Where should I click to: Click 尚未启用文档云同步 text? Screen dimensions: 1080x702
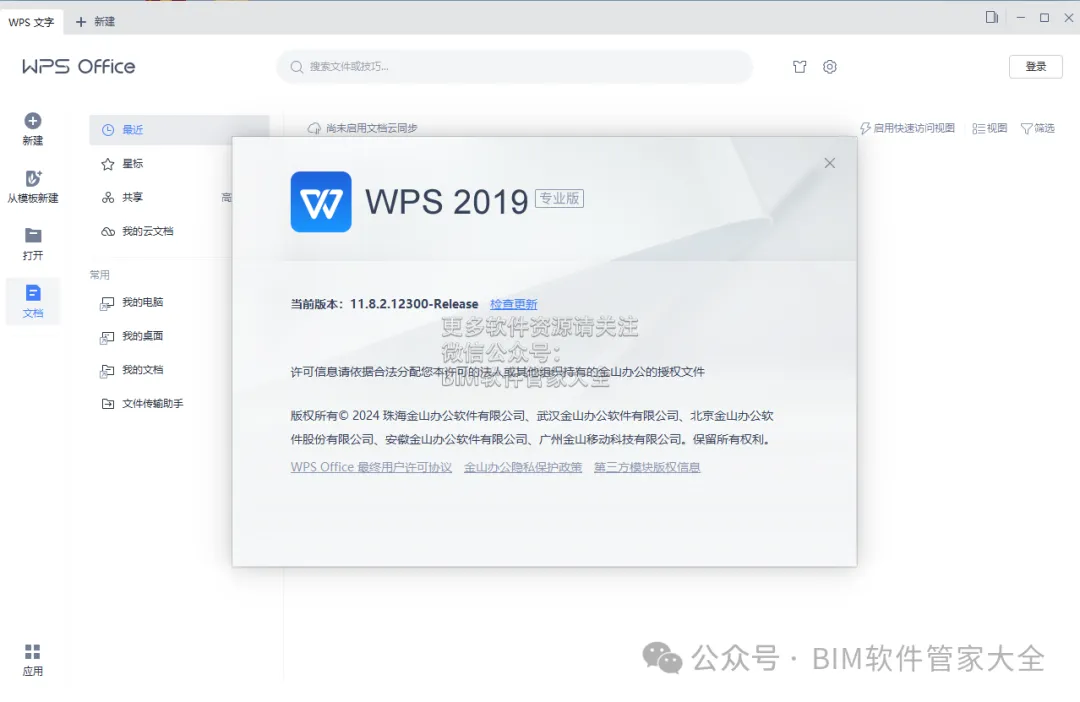(372, 128)
